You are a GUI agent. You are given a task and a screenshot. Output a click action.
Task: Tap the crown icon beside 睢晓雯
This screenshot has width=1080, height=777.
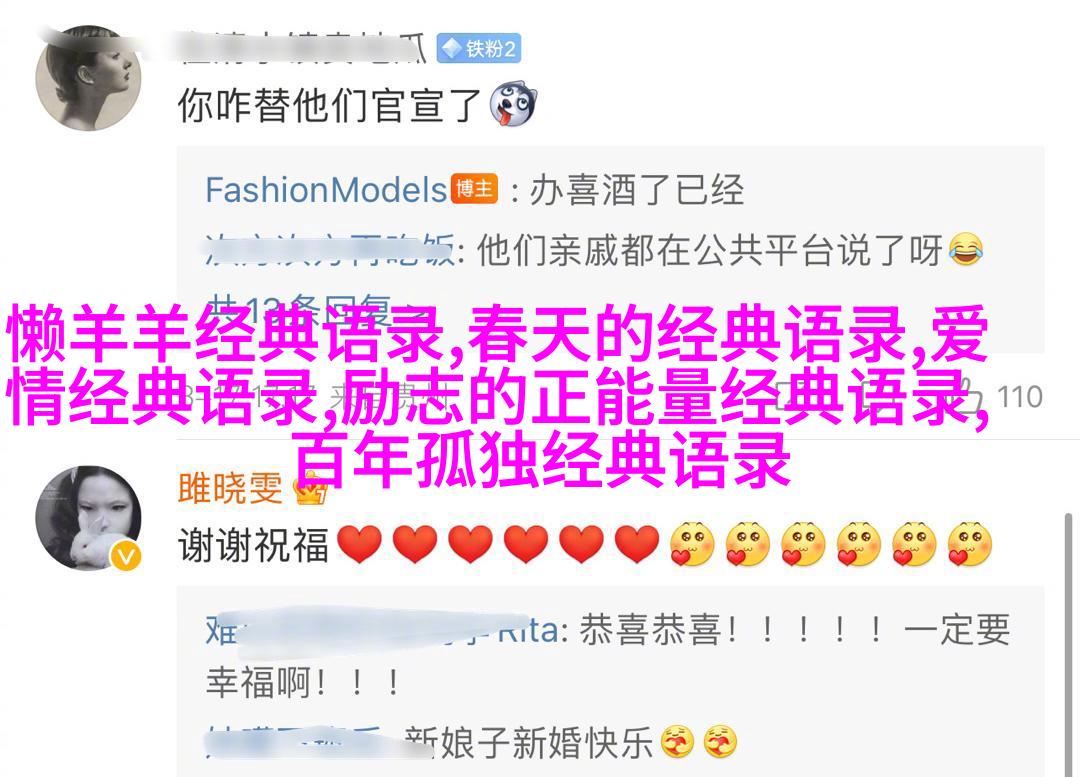[311, 488]
